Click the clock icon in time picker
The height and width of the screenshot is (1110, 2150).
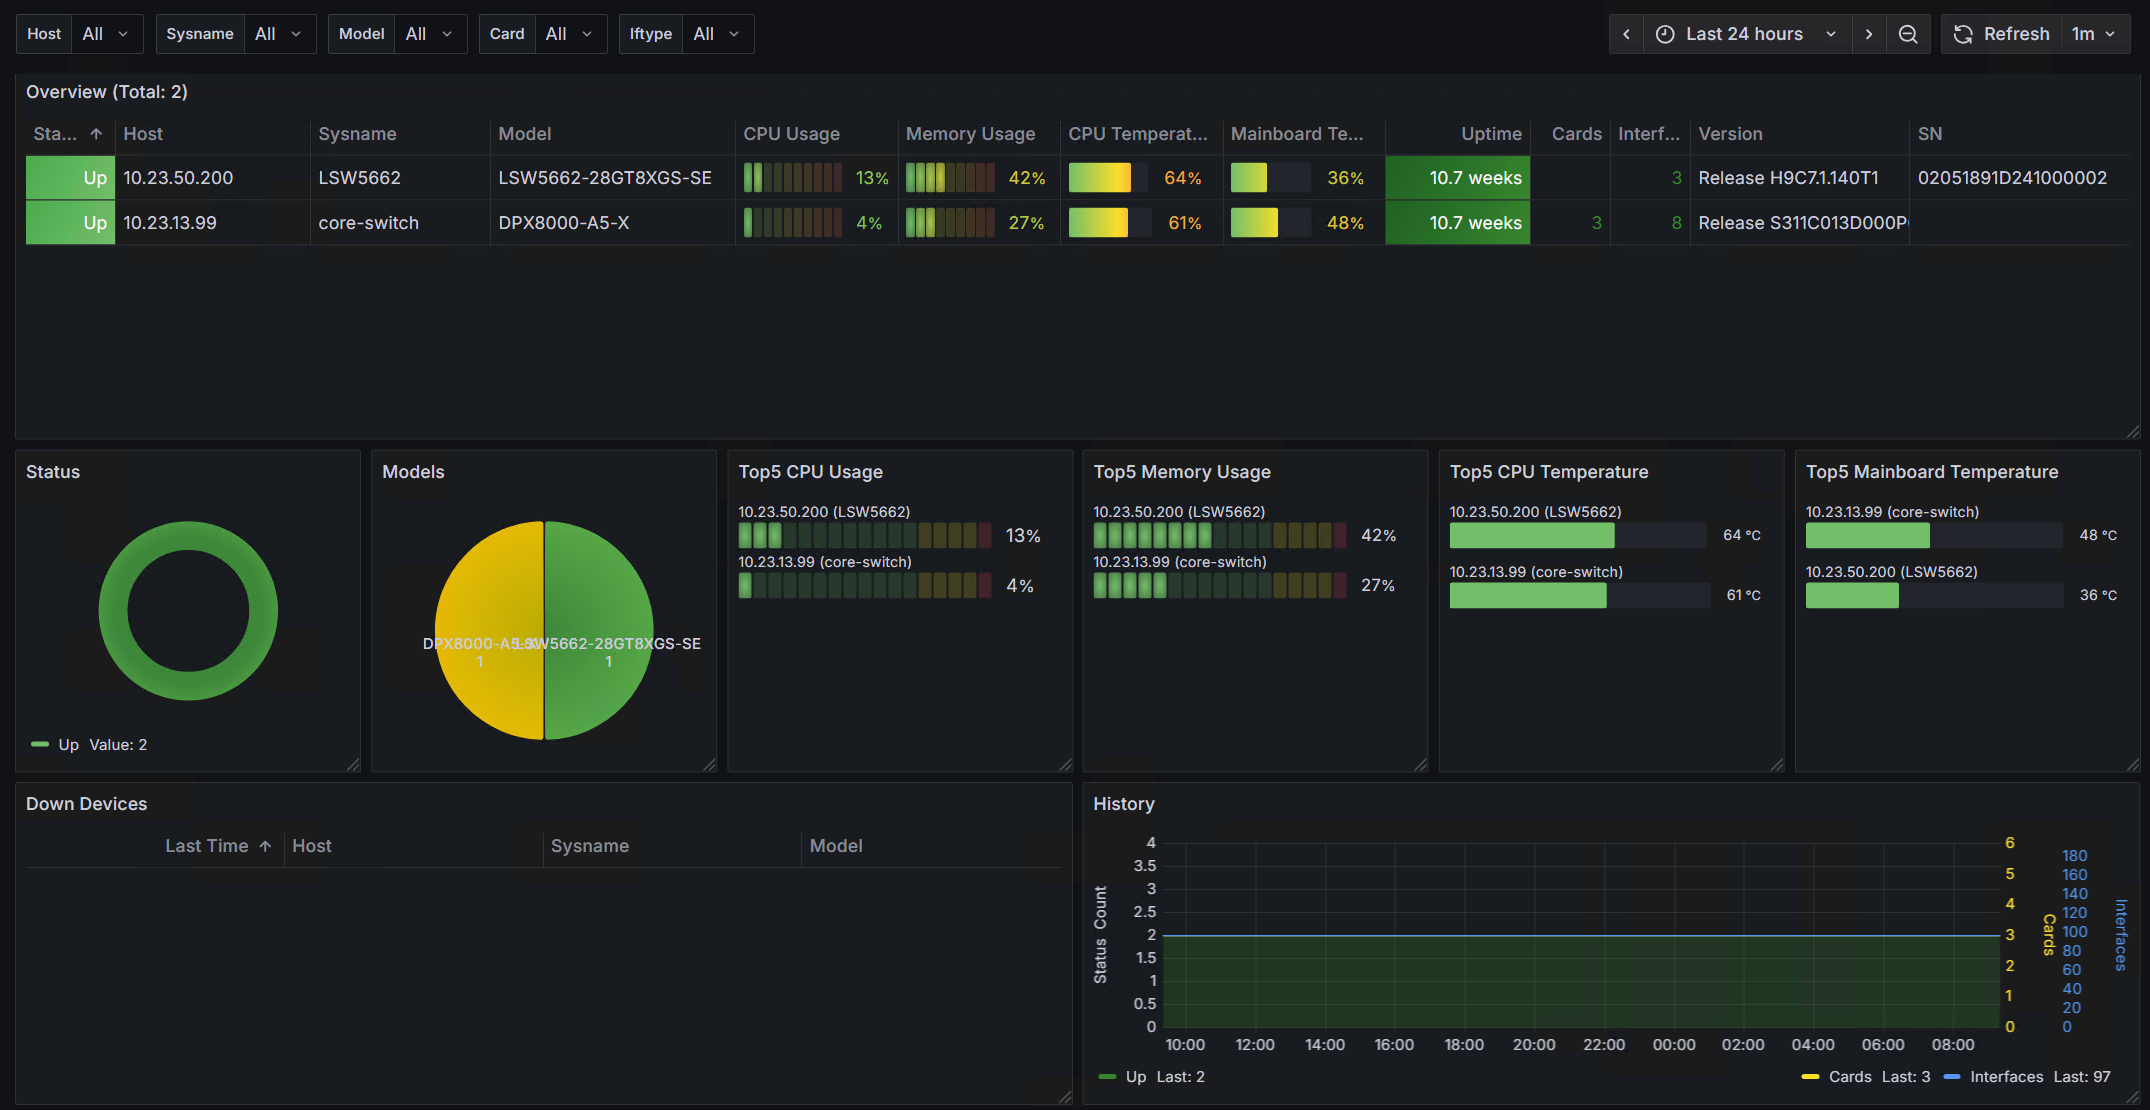tap(1665, 34)
